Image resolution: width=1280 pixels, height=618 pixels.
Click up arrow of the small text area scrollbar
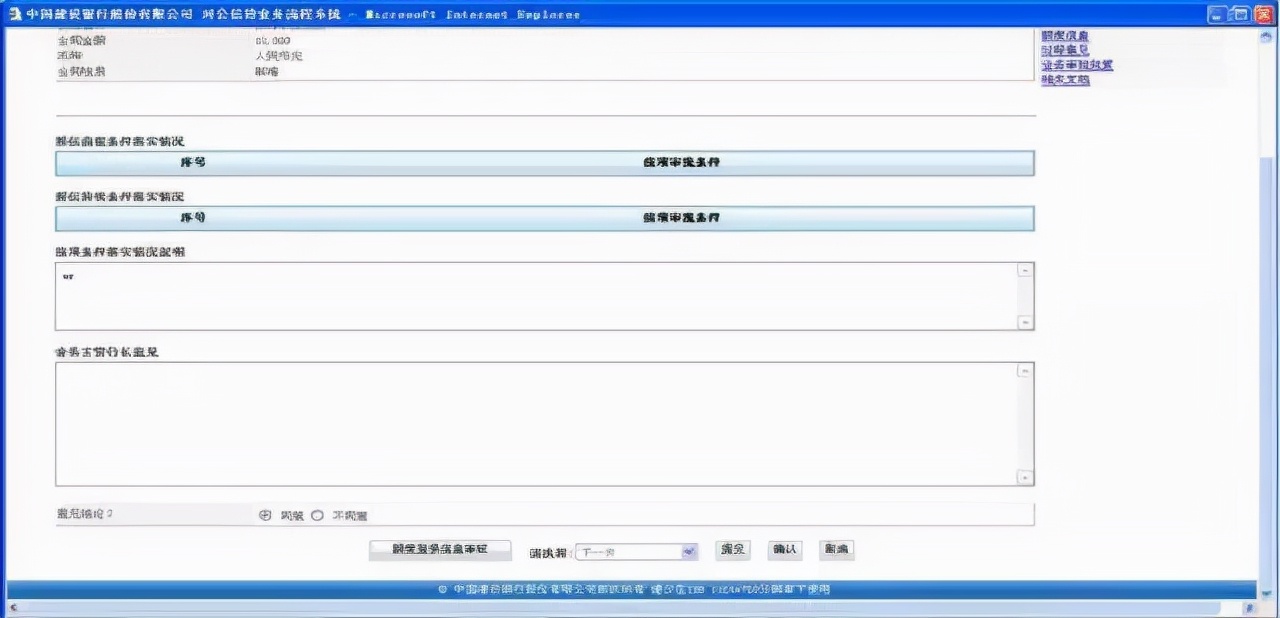coord(1025,270)
